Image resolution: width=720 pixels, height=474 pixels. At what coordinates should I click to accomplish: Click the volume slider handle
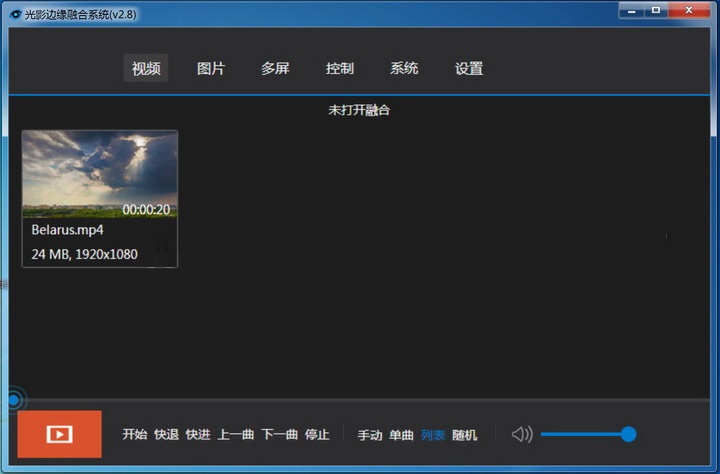[x=628, y=434]
